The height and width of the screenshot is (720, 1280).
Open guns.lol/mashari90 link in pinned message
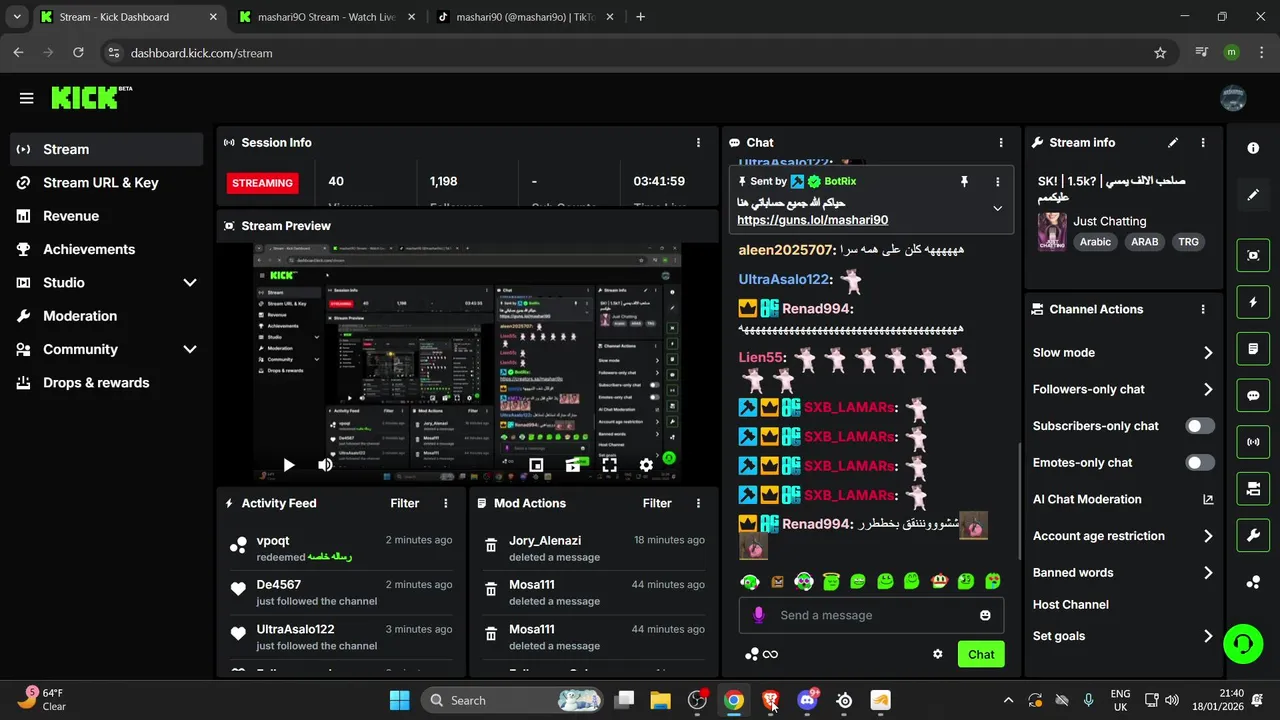[812, 220]
